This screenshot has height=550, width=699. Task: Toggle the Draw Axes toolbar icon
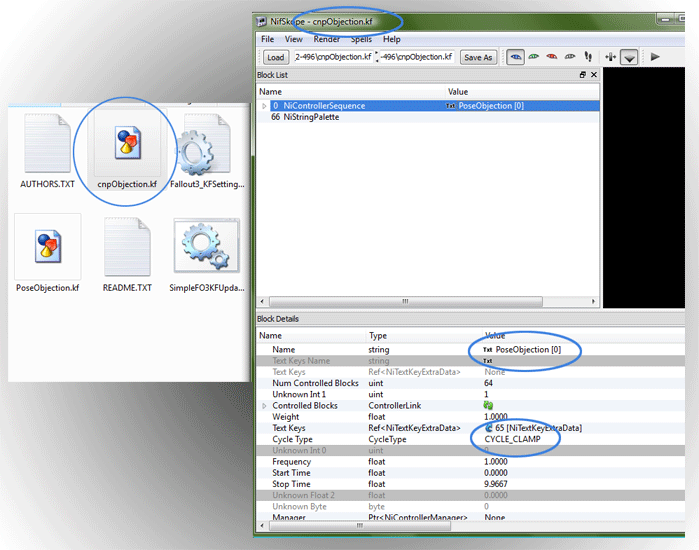tap(610, 57)
